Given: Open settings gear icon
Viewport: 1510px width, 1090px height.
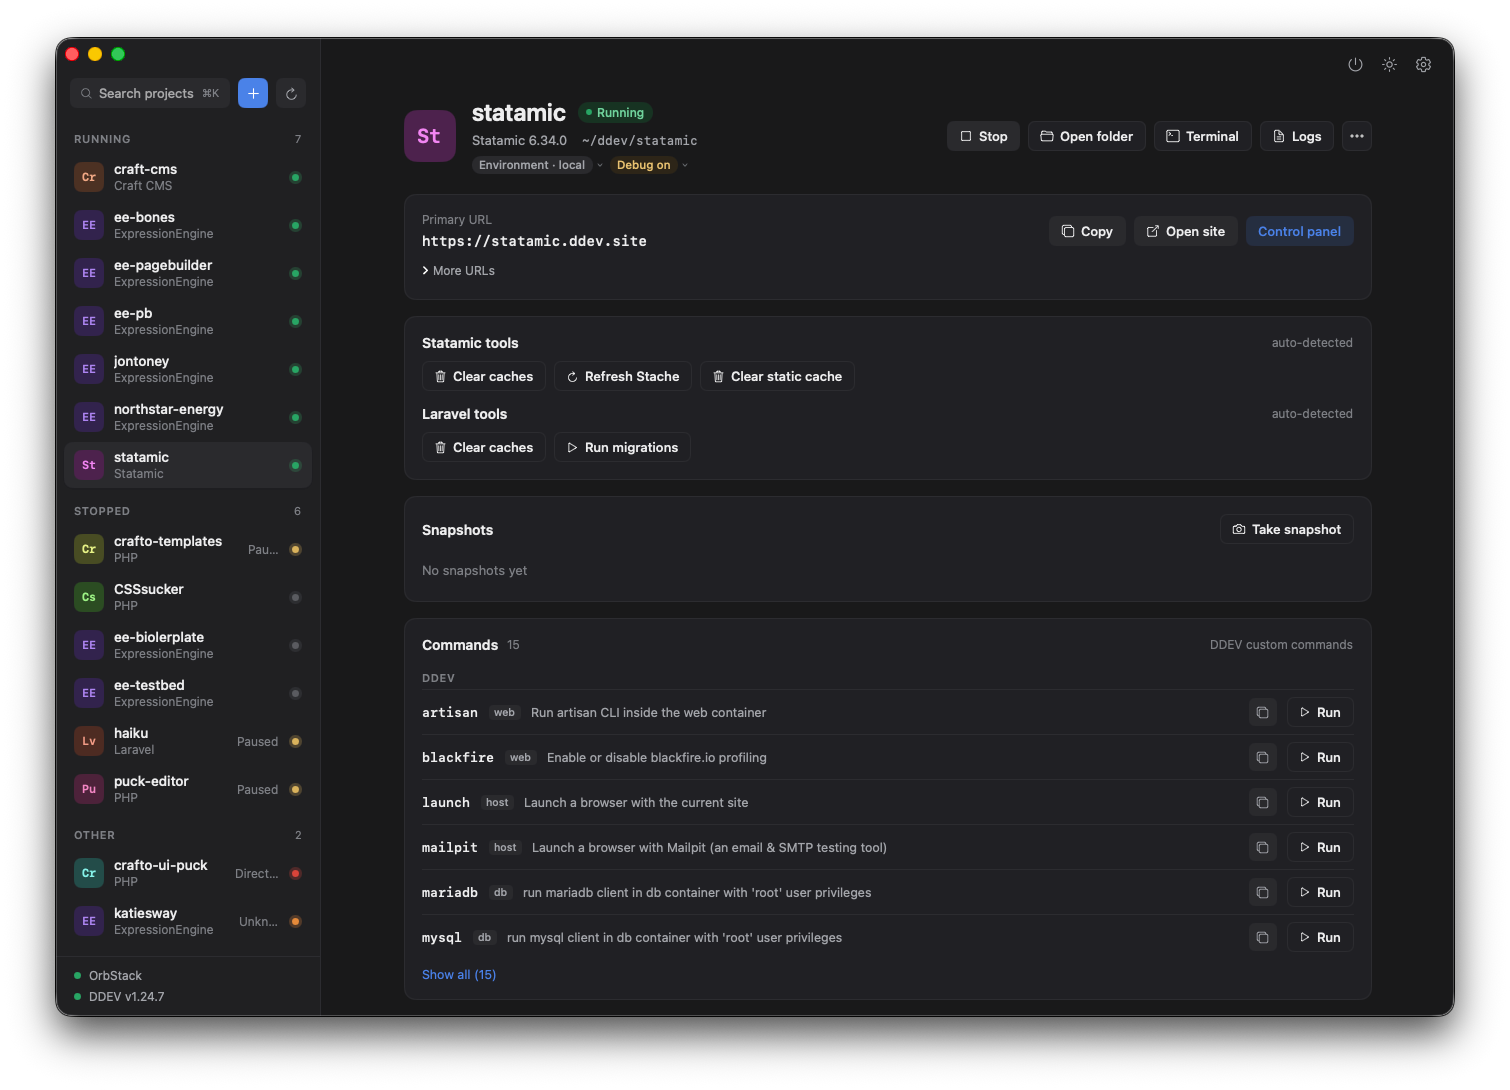Looking at the screenshot, I should [1423, 64].
